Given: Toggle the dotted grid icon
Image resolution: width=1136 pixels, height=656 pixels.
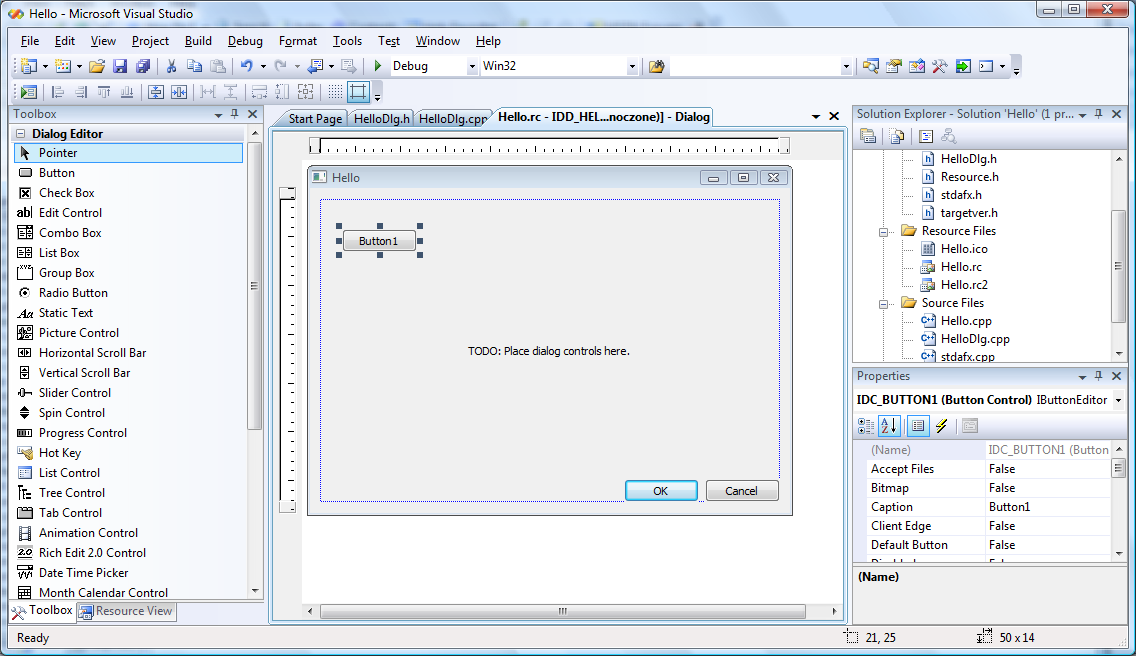Looking at the screenshot, I should pyautogui.click(x=335, y=92).
